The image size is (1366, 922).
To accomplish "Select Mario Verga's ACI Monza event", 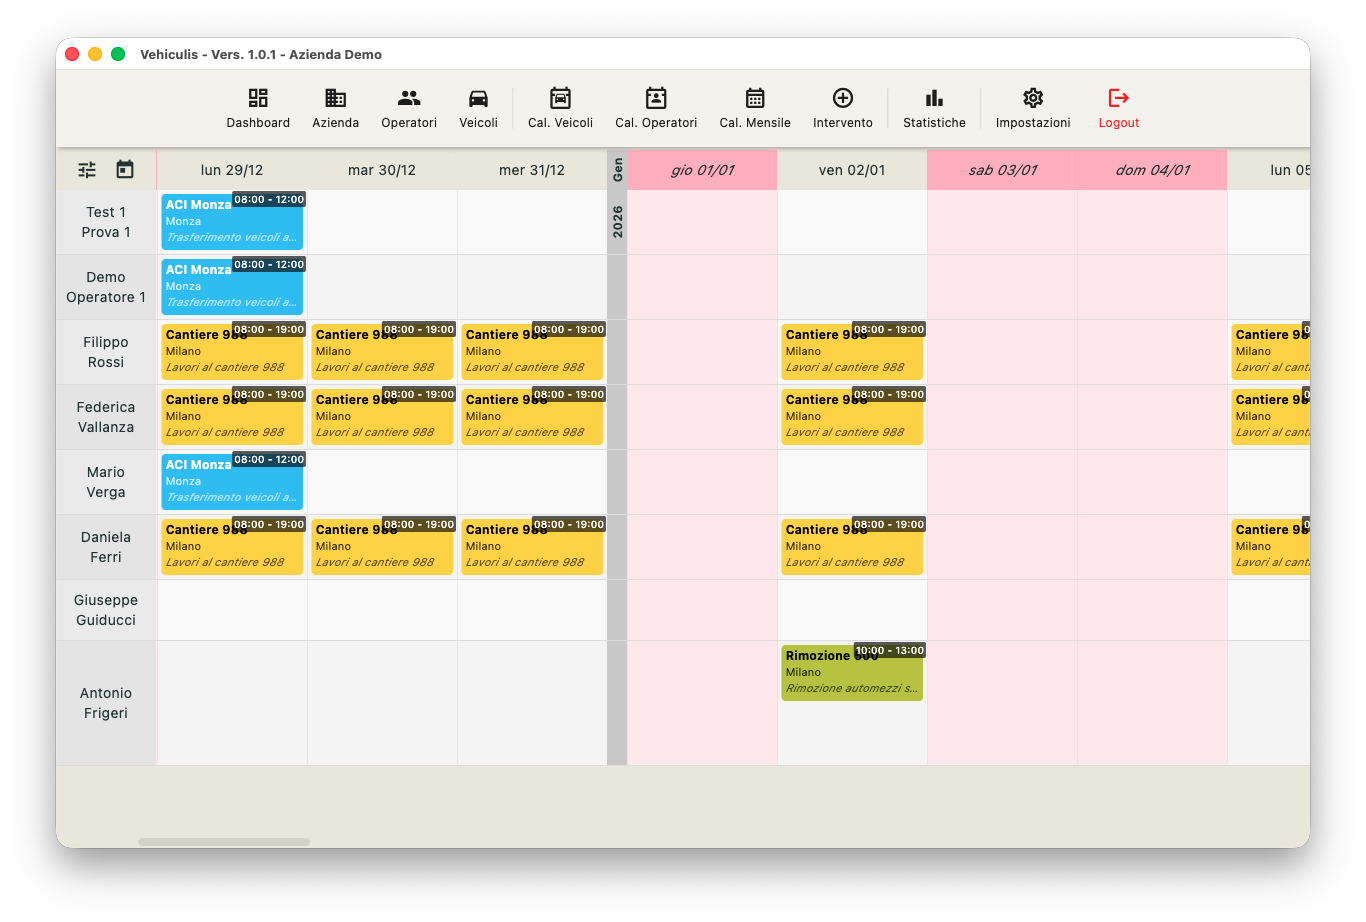I will 232,481.
